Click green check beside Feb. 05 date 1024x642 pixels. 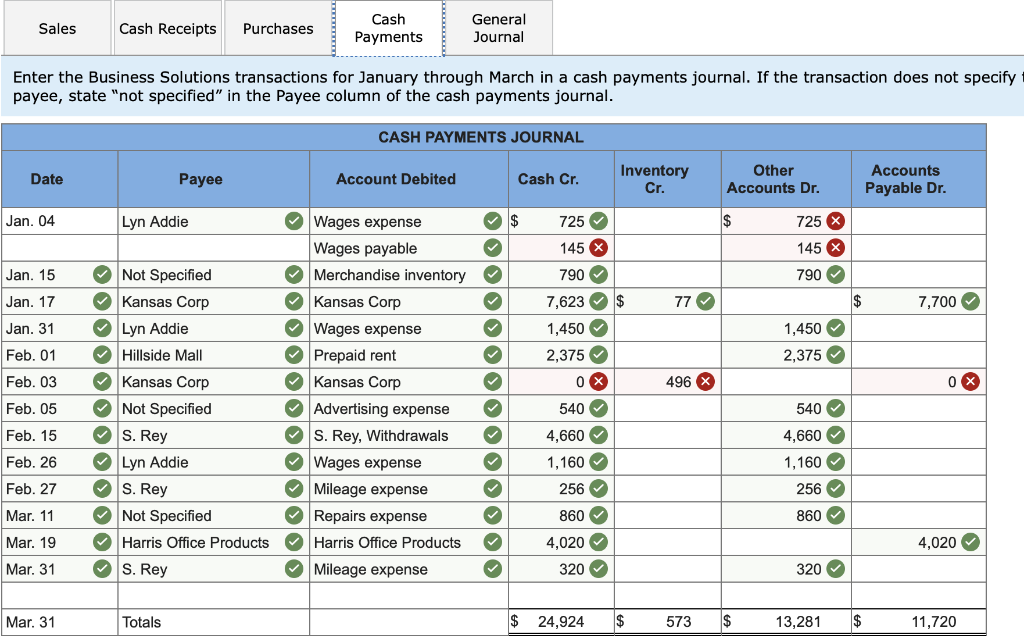[x=102, y=409]
